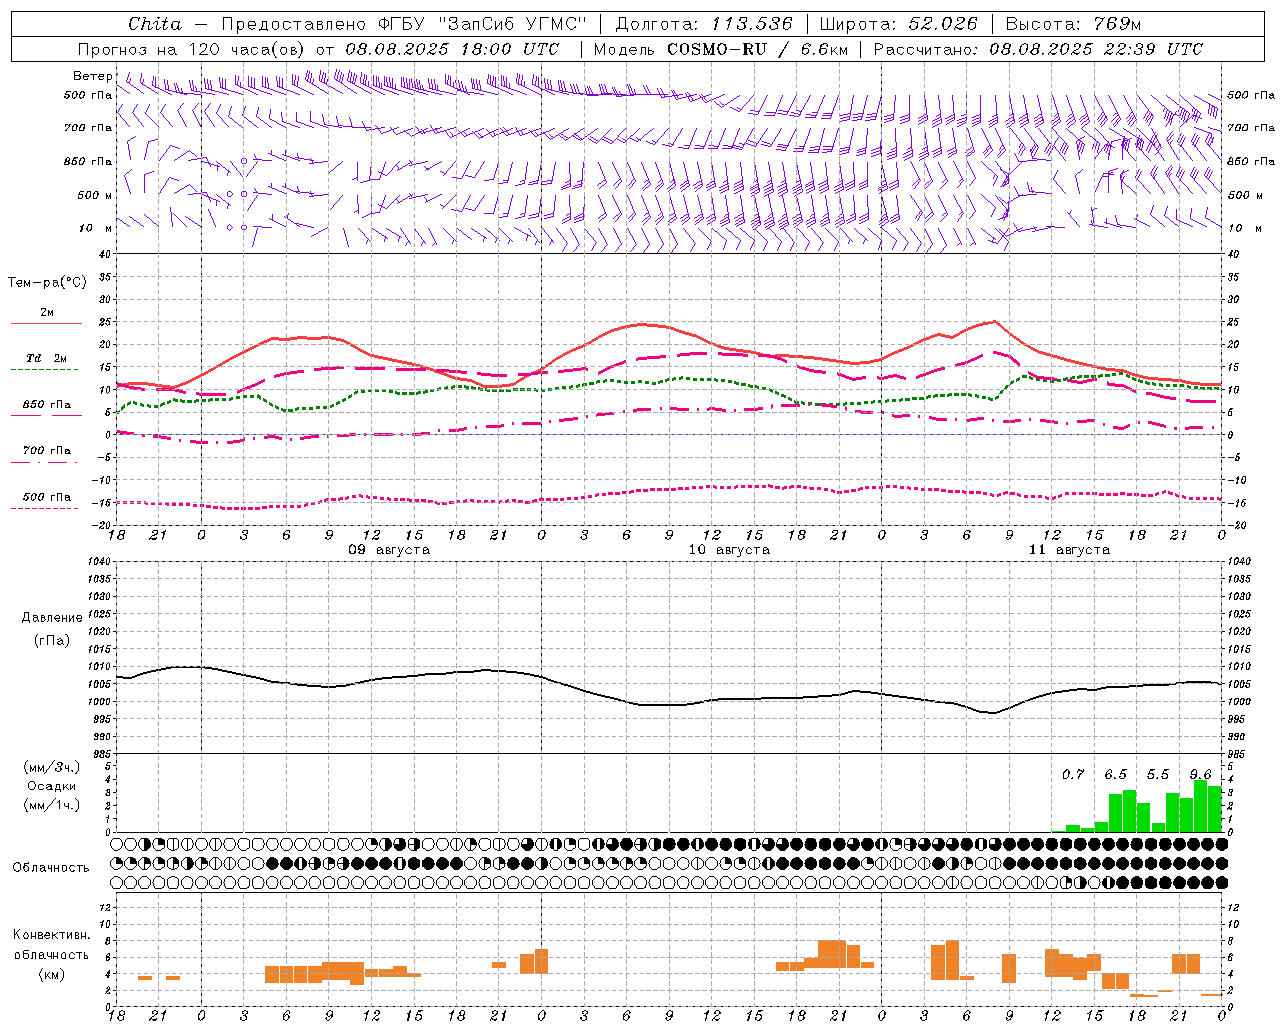Viewport: 1280px width, 1024px height.
Task: Click the Облачность cloud cover label
Action: (51, 867)
